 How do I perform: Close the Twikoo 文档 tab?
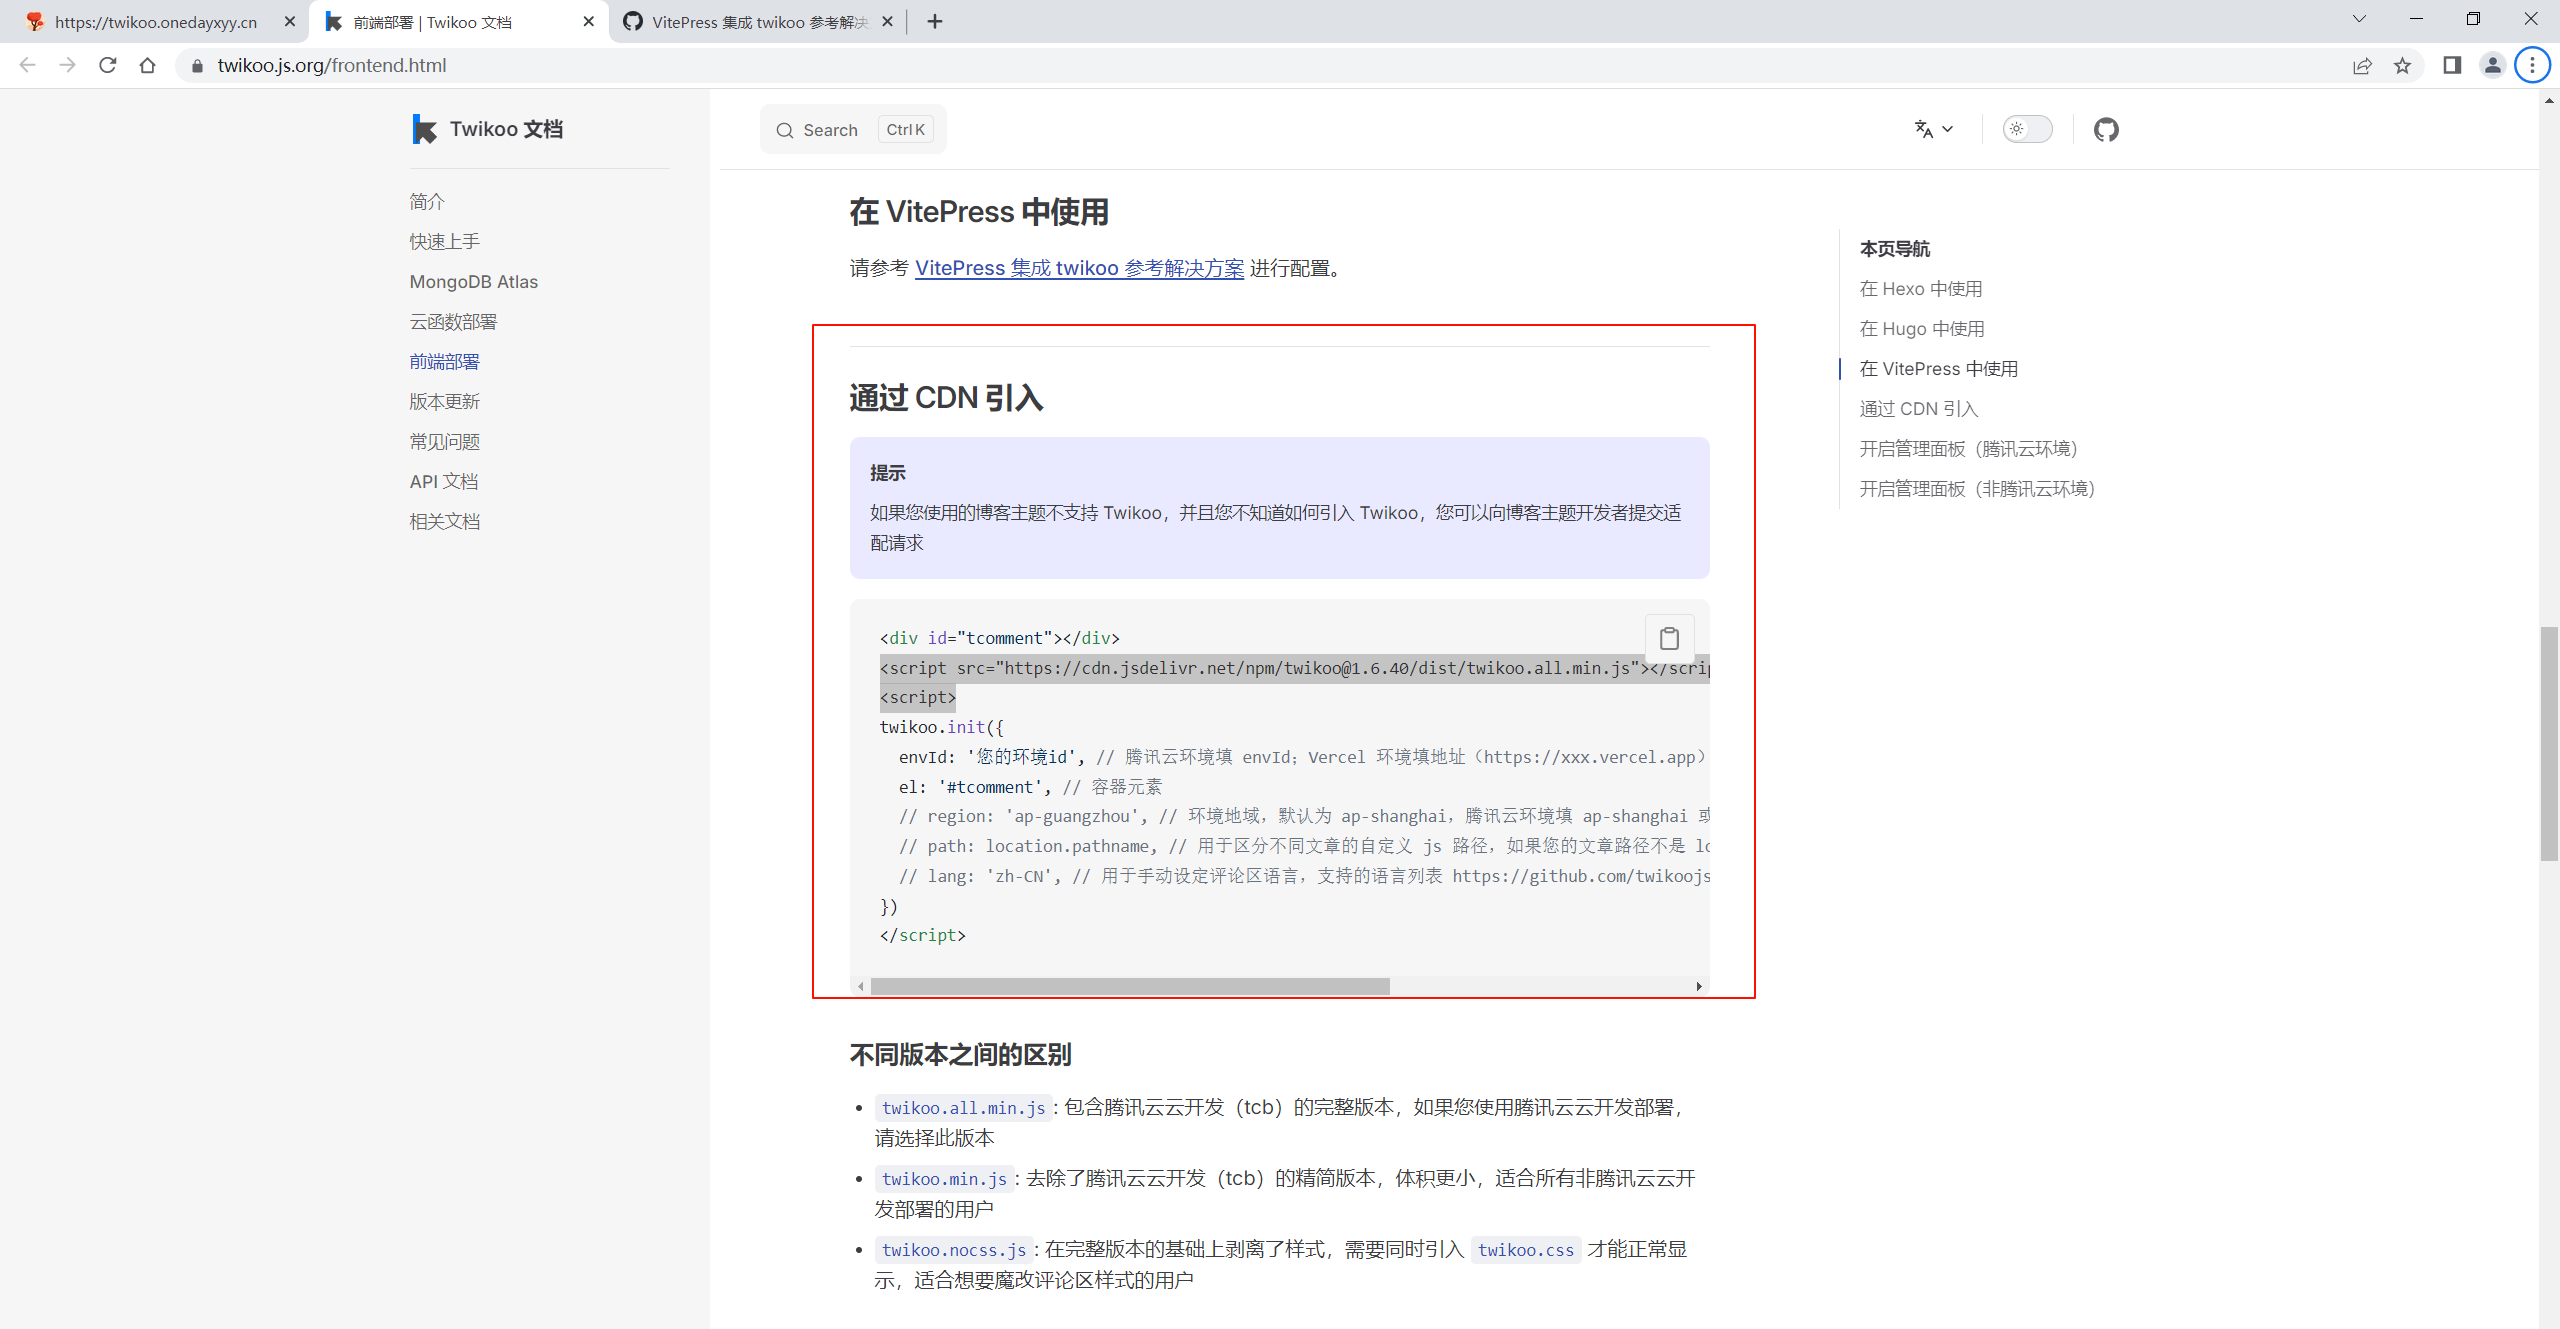tap(588, 21)
